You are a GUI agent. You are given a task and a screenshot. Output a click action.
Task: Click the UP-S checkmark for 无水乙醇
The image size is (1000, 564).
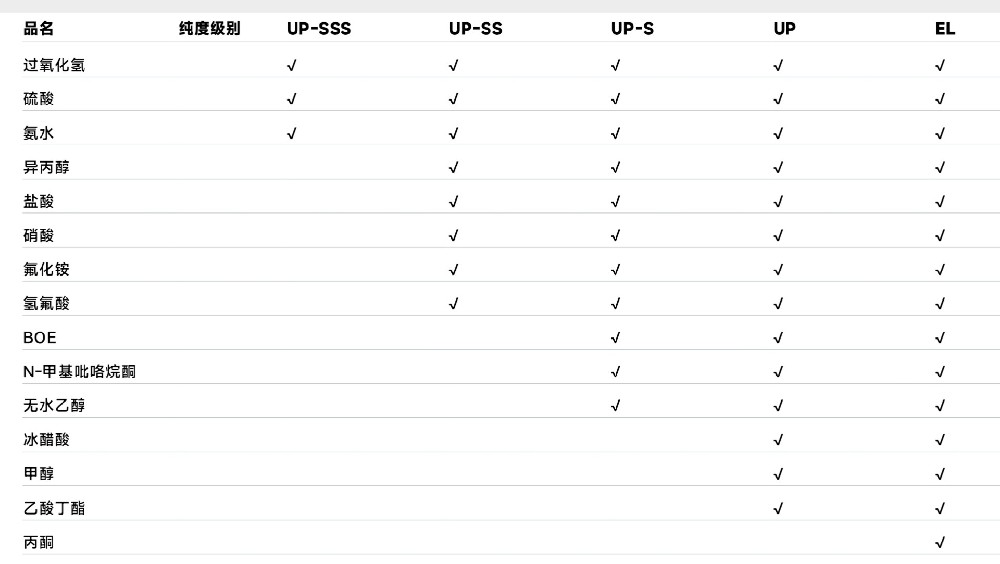coord(615,406)
